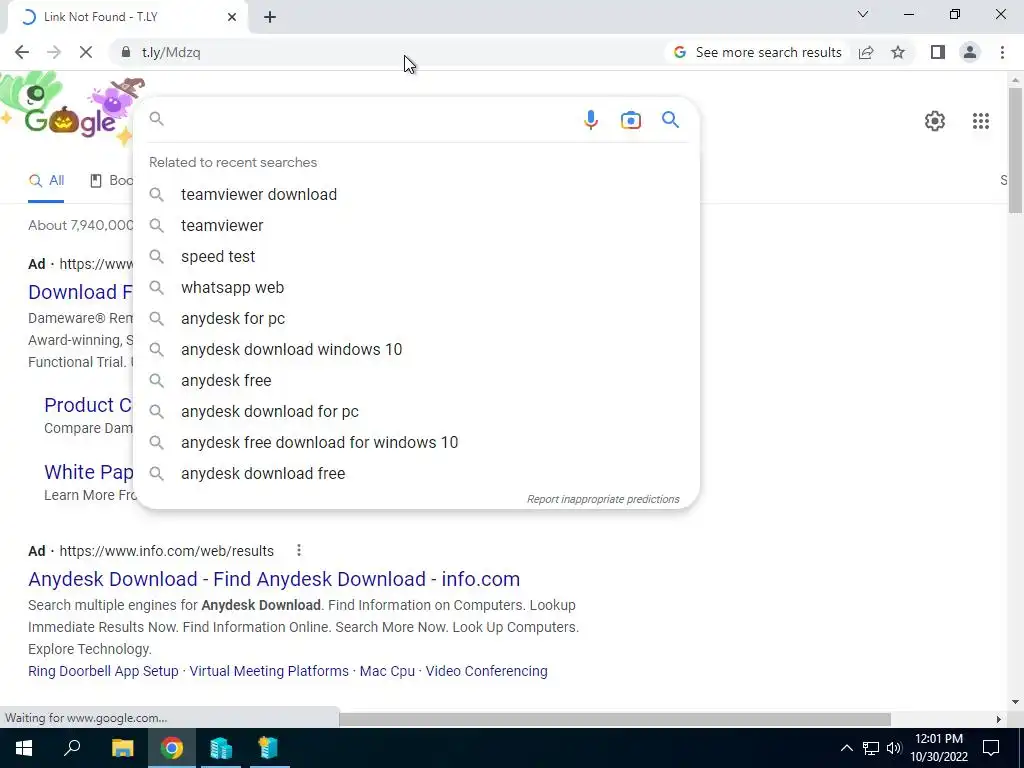Open the Windows Start menu
Viewport: 1024px width, 768px height.
tap(24, 748)
